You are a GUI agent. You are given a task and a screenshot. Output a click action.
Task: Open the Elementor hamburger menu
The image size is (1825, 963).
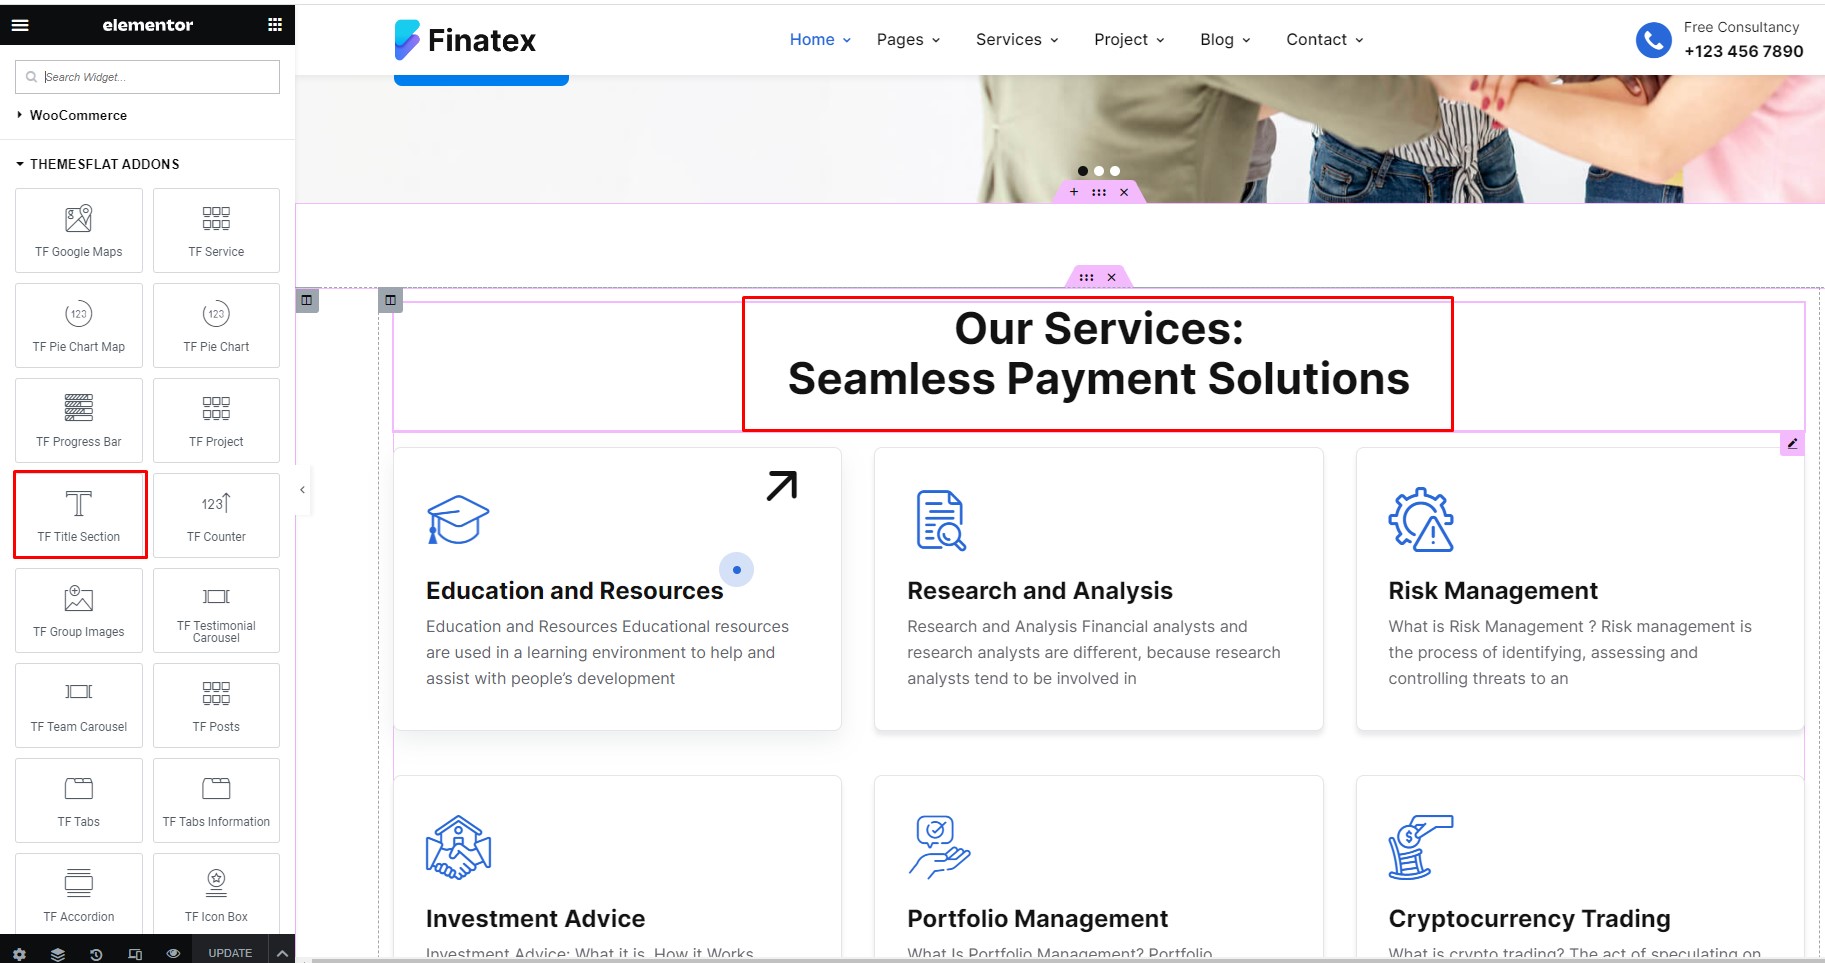coord(20,25)
